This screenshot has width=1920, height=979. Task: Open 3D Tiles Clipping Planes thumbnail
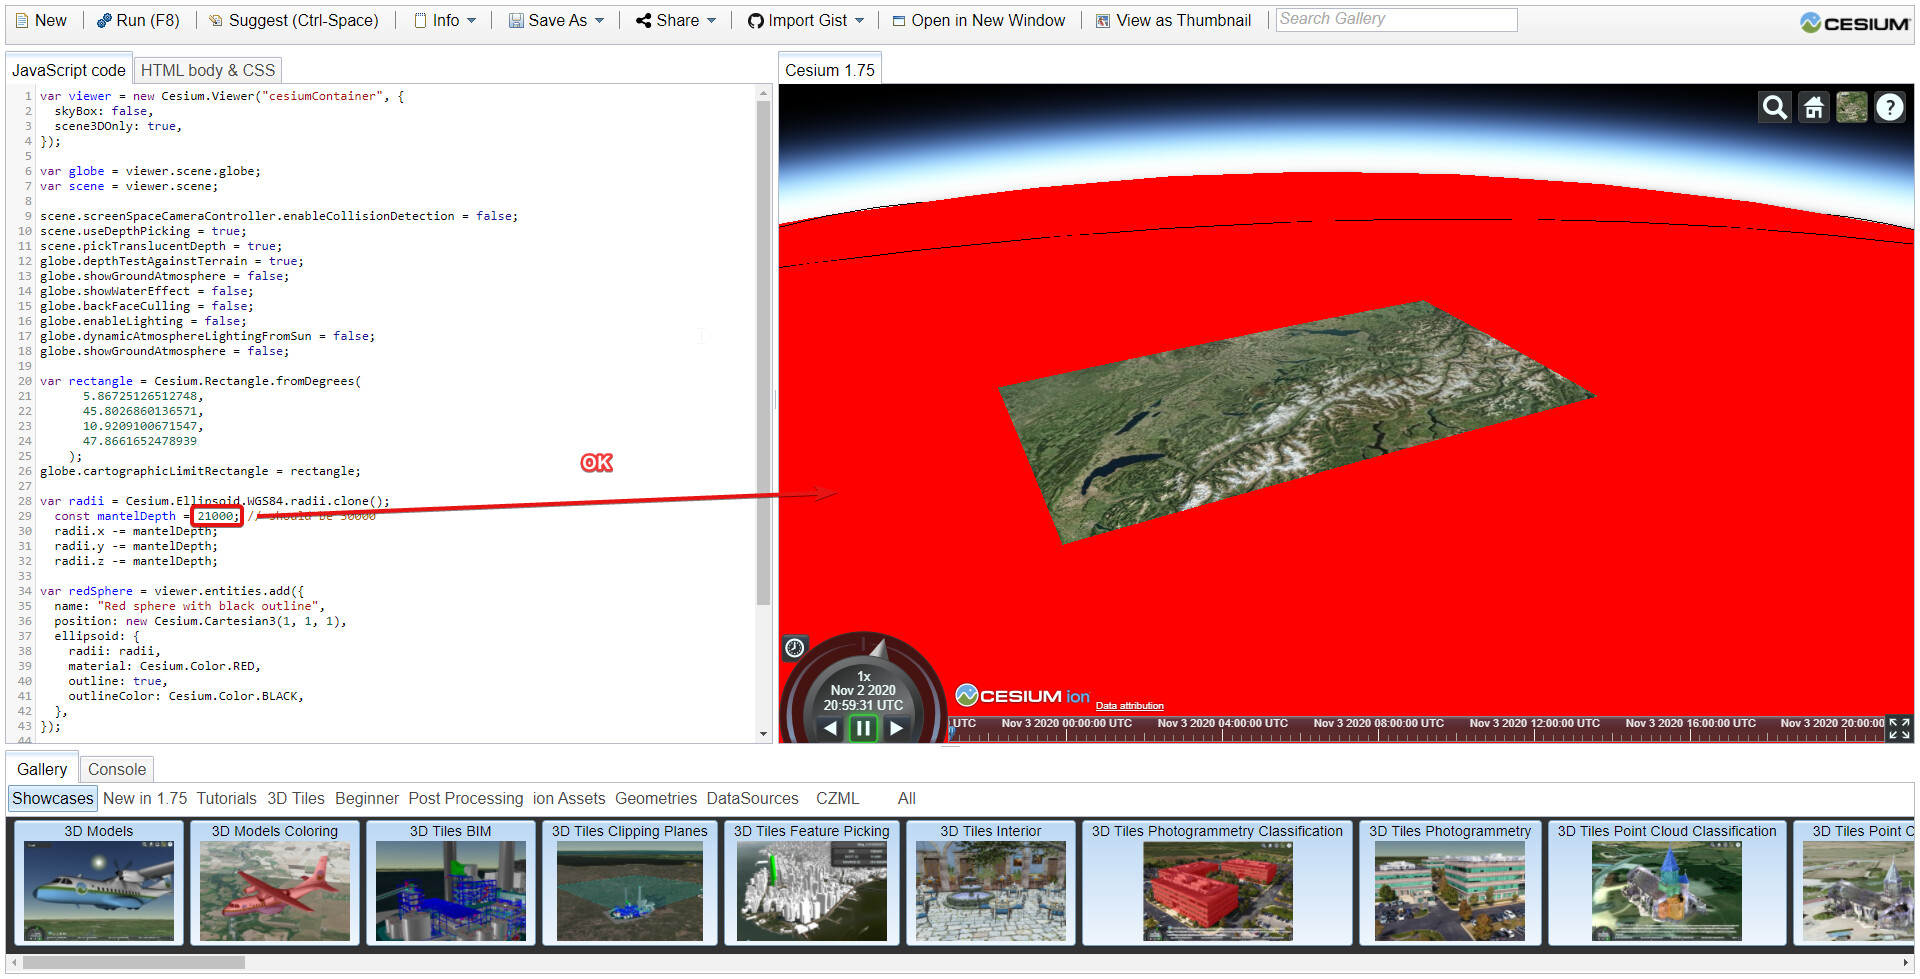(630, 882)
